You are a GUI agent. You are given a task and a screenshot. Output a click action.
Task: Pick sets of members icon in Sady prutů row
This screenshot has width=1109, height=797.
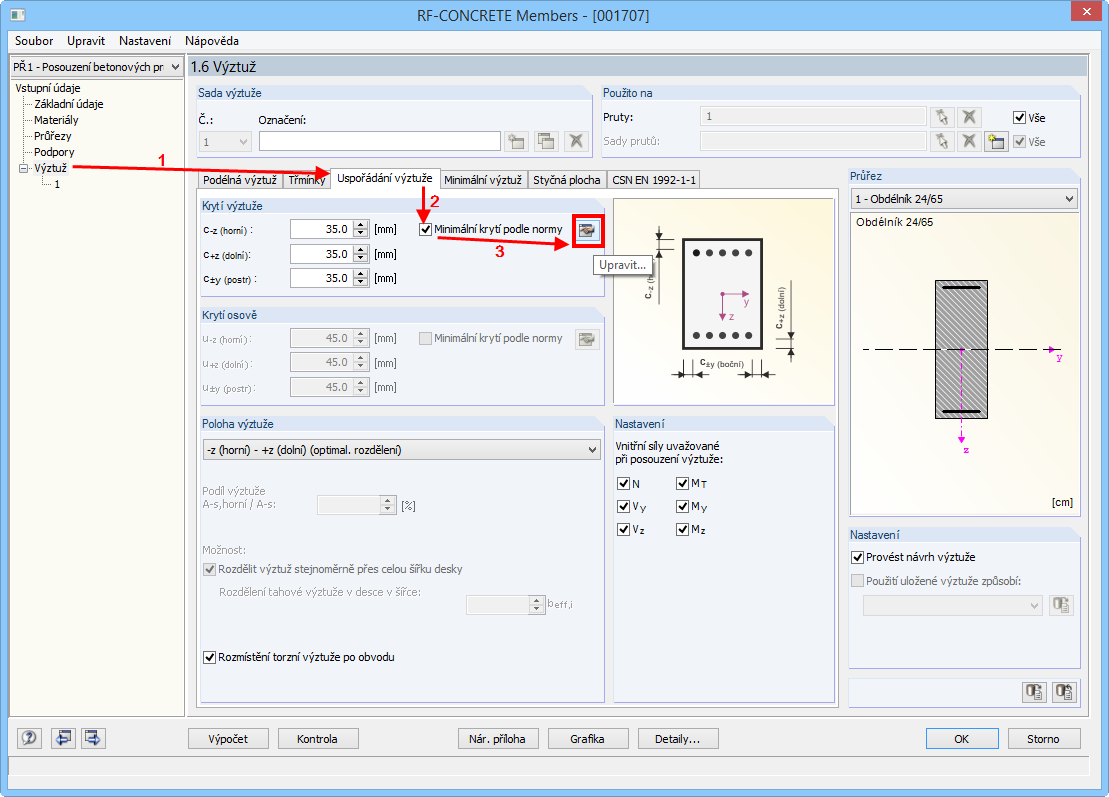tap(941, 141)
